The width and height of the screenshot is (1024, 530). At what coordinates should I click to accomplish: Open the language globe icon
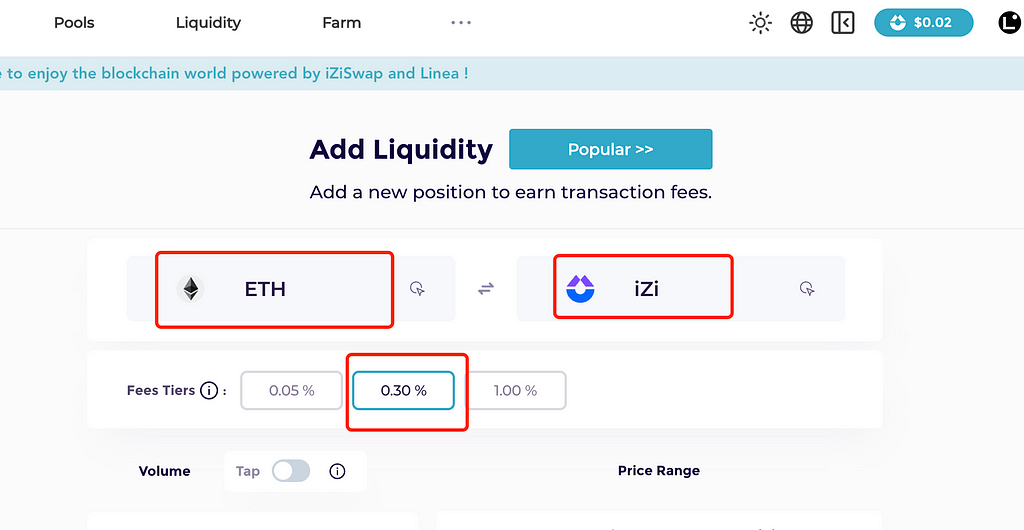pyautogui.click(x=801, y=23)
